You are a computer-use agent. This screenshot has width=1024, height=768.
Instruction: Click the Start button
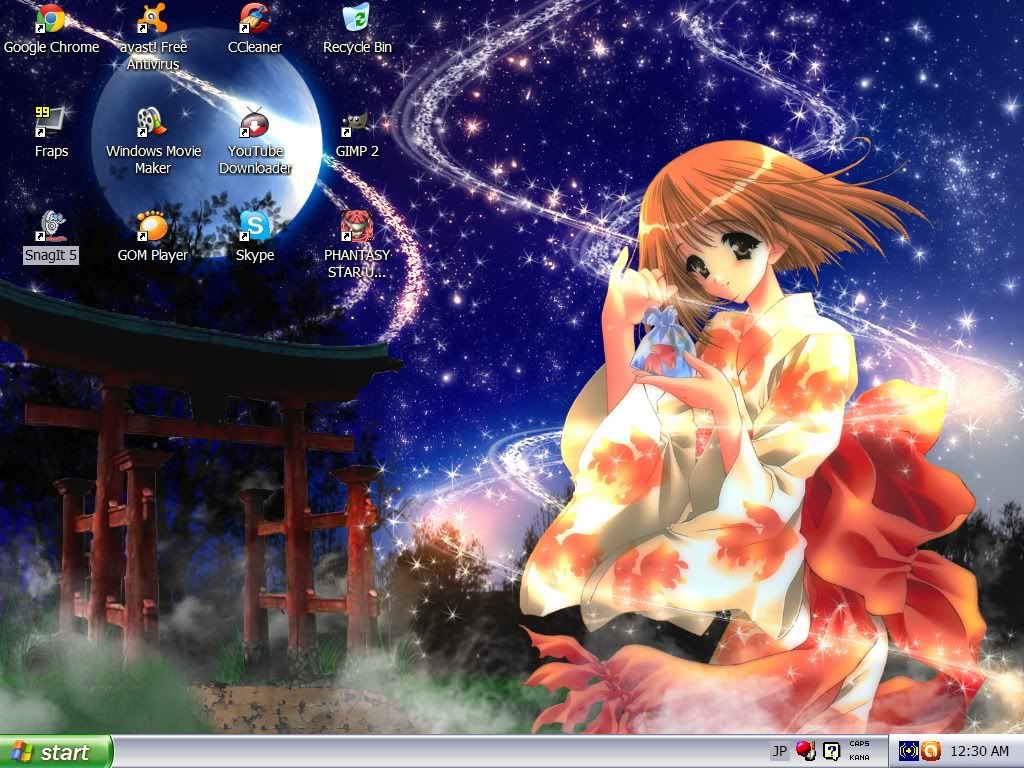coord(56,752)
